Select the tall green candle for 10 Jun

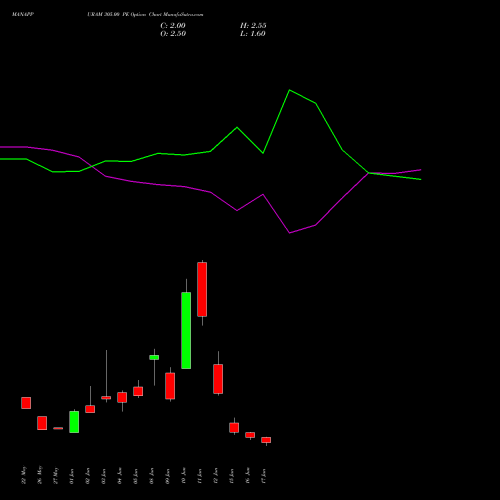point(186,330)
